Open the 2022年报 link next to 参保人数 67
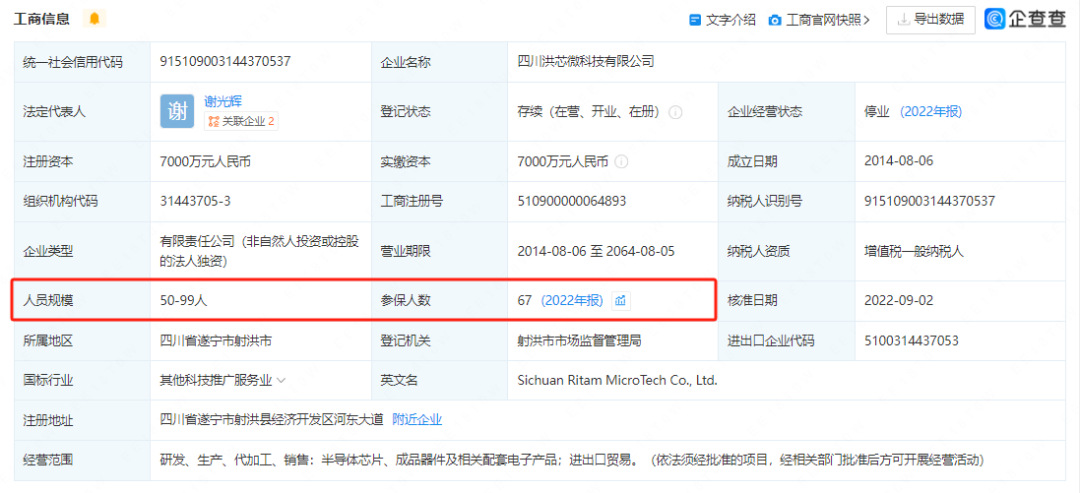 pyautogui.click(x=571, y=300)
